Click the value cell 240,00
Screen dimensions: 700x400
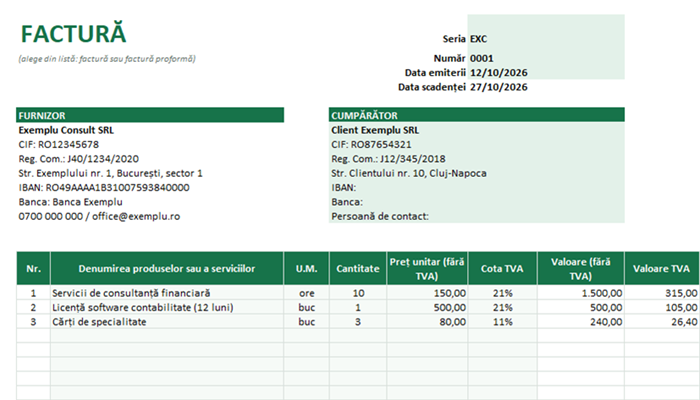click(x=581, y=321)
